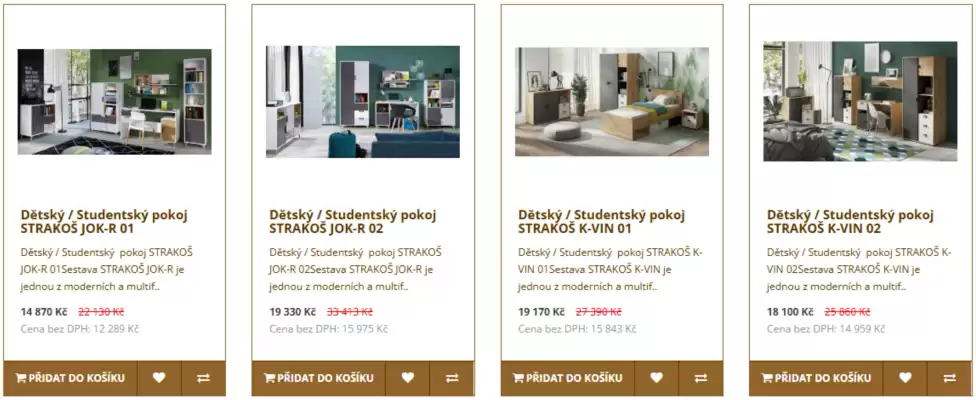Add JOK-R 01 to wishlist heart icon
The height and width of the screenshot is (400, 976).
click(x=159, y=378)
